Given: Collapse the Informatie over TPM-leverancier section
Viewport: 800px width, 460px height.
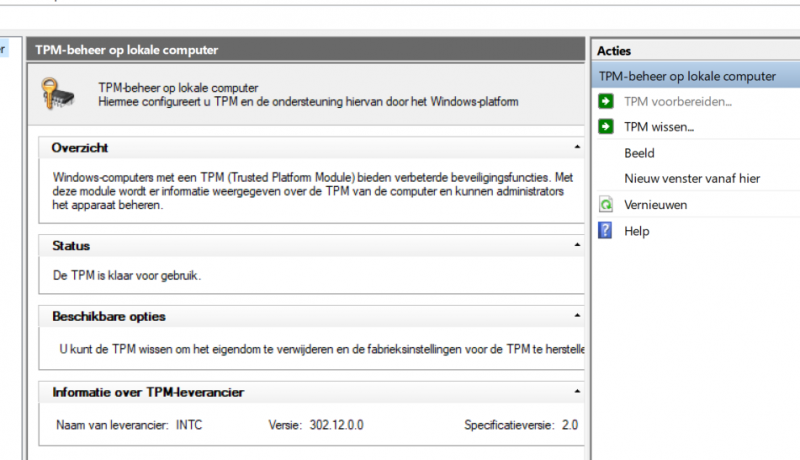Looking at the screenshot, I should click(x=577, y=392).
